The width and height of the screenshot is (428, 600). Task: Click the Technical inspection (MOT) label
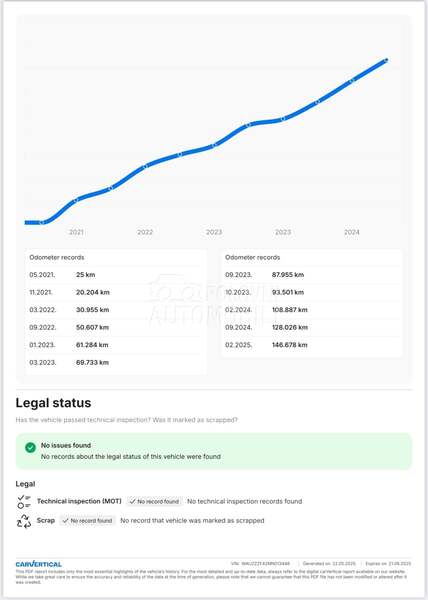click(x=79, y=501)
